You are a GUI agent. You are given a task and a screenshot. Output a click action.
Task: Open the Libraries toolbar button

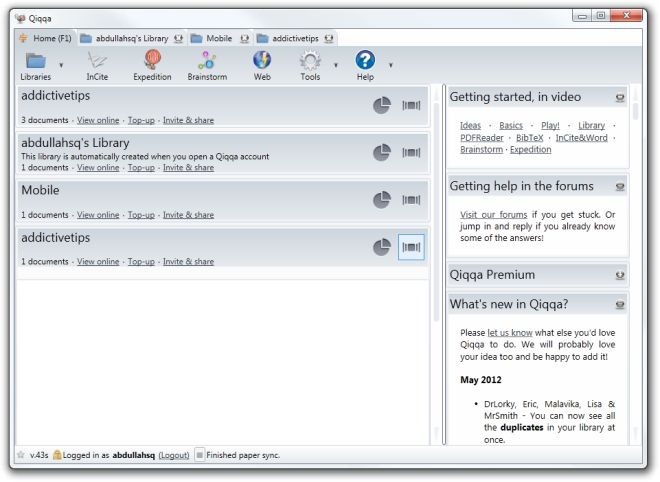(36, 66)
